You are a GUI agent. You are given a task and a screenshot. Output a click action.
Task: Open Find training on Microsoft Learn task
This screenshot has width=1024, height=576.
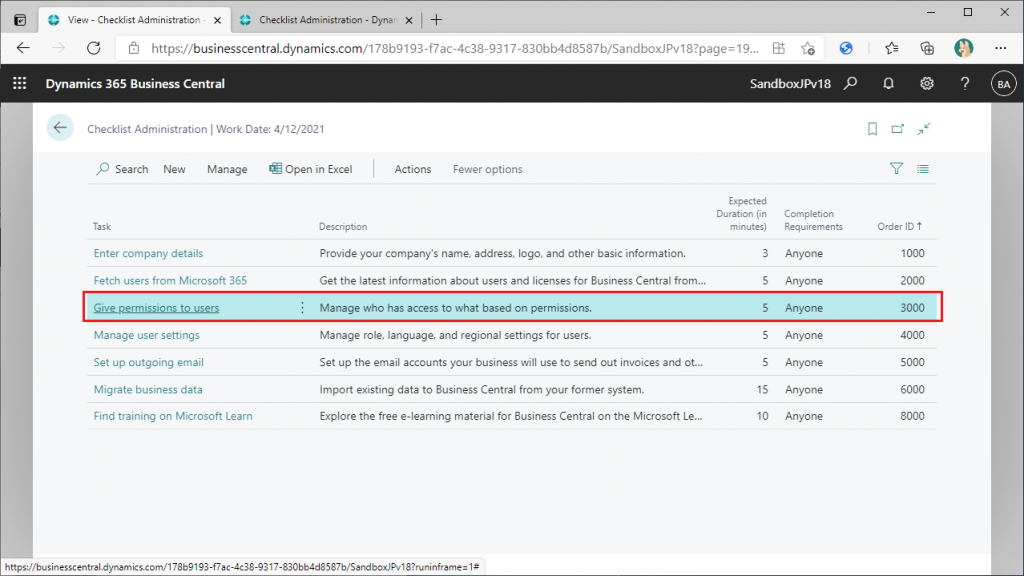click(173, 416)
